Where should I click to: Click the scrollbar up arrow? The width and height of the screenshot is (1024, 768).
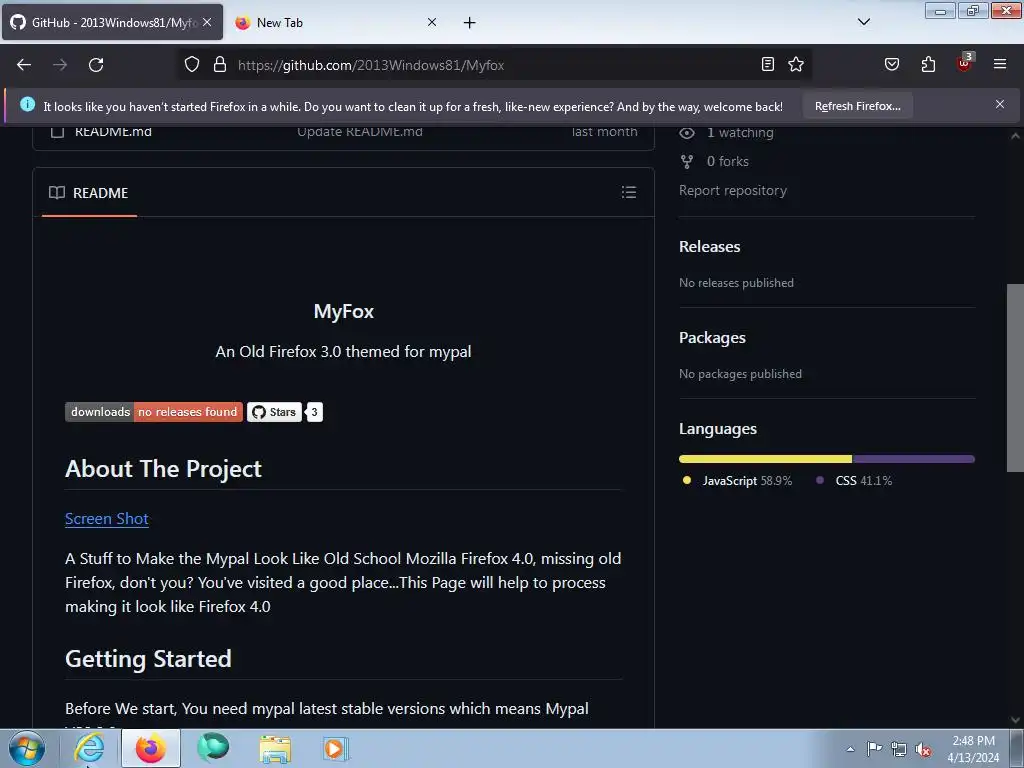pyautogui.click(x=1015, y=136)
